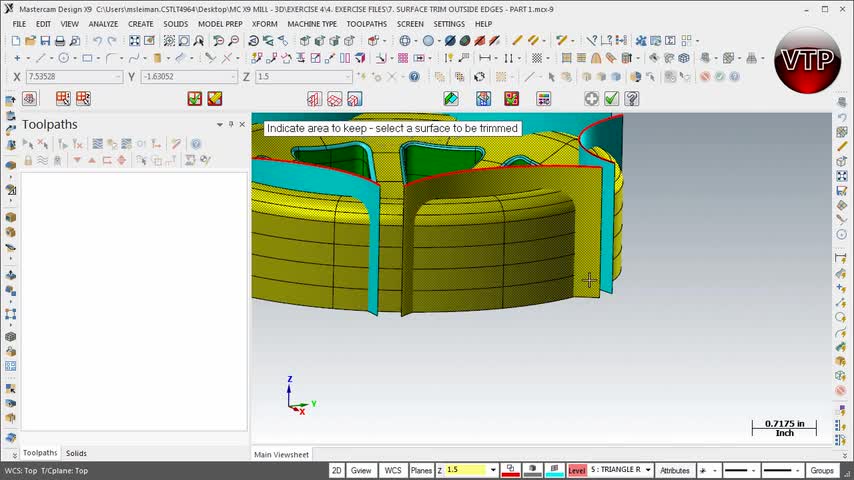The height and width of the screenshot is (480, 854).
Task: Open cyan surface color swatch
Action: (554, 470)
